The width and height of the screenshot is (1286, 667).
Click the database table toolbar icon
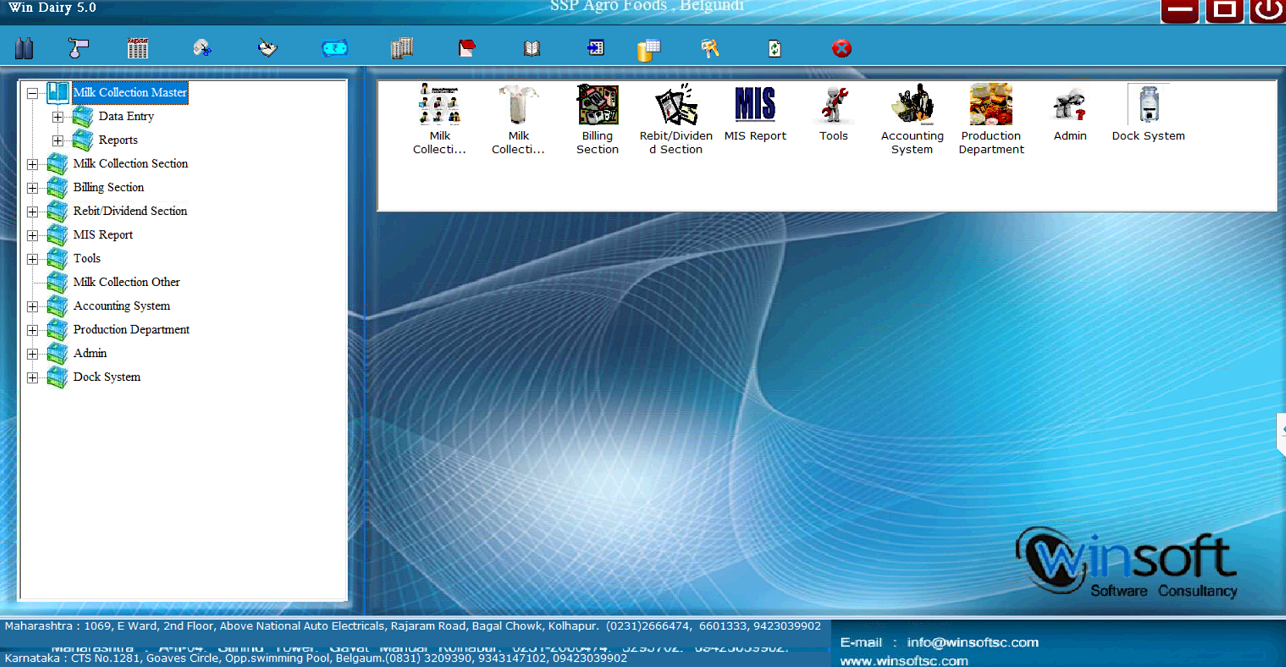(x=649, y=49)
